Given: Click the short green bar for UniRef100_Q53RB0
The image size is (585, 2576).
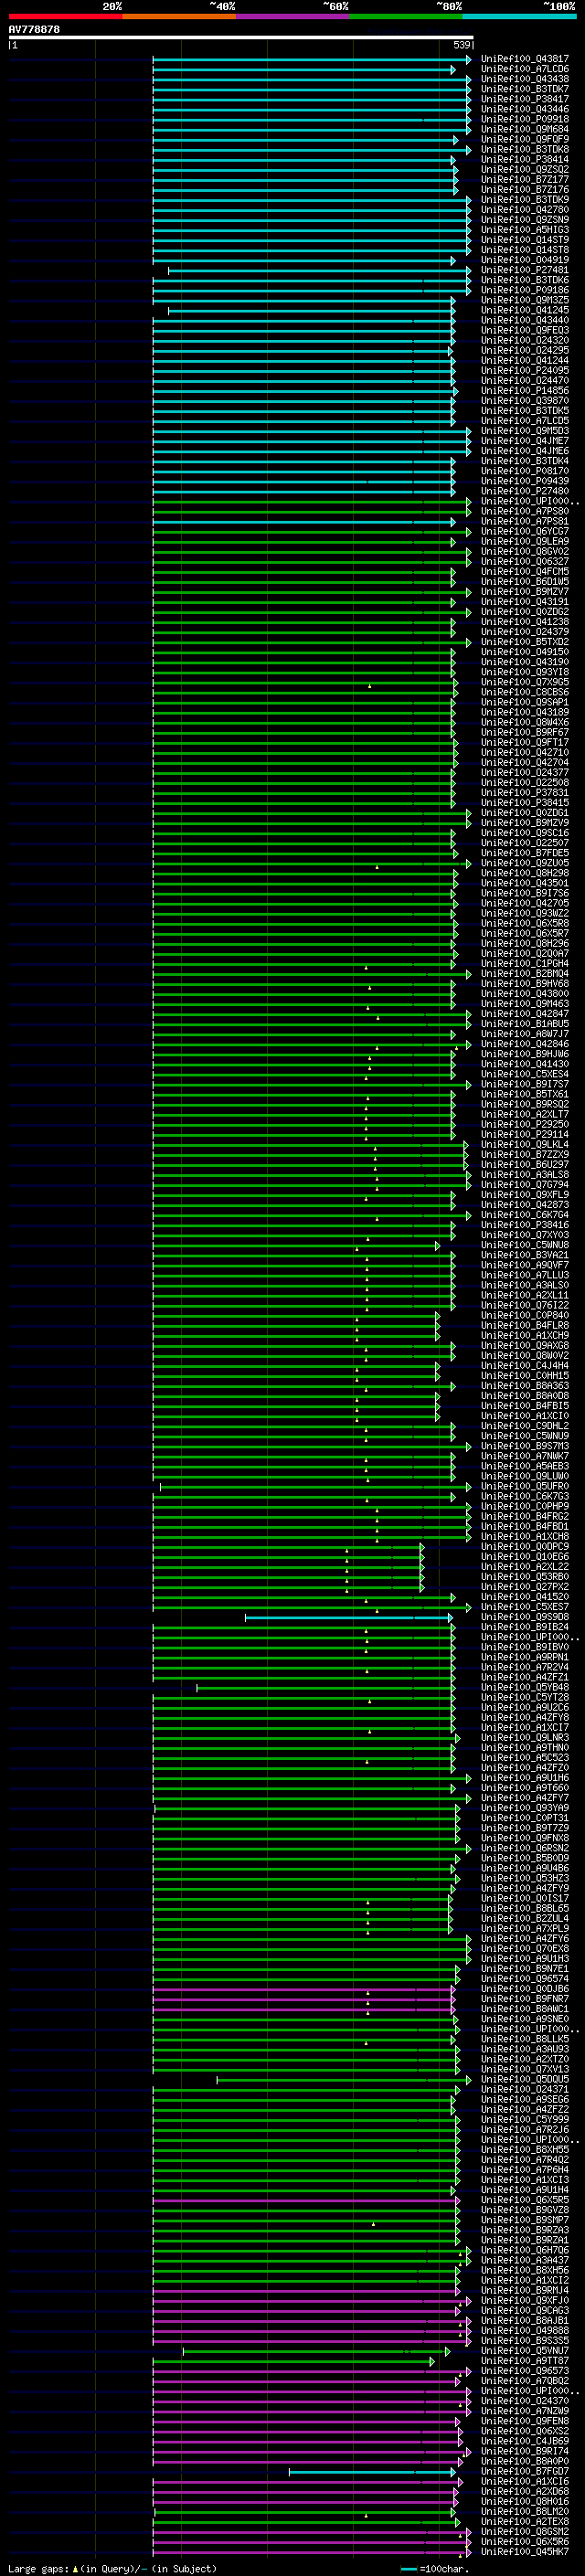Looking at the screenshot, I should [x=288, y=1576].
